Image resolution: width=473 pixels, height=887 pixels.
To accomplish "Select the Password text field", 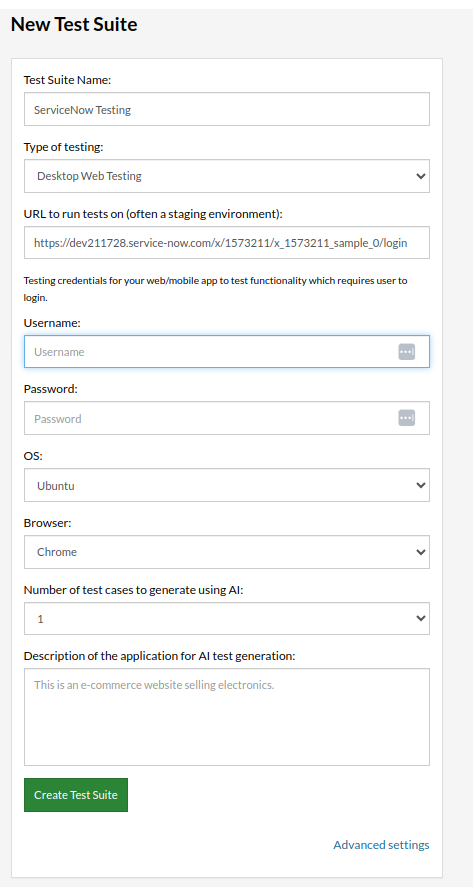I will pyautogui.click(x=226, y=418).
